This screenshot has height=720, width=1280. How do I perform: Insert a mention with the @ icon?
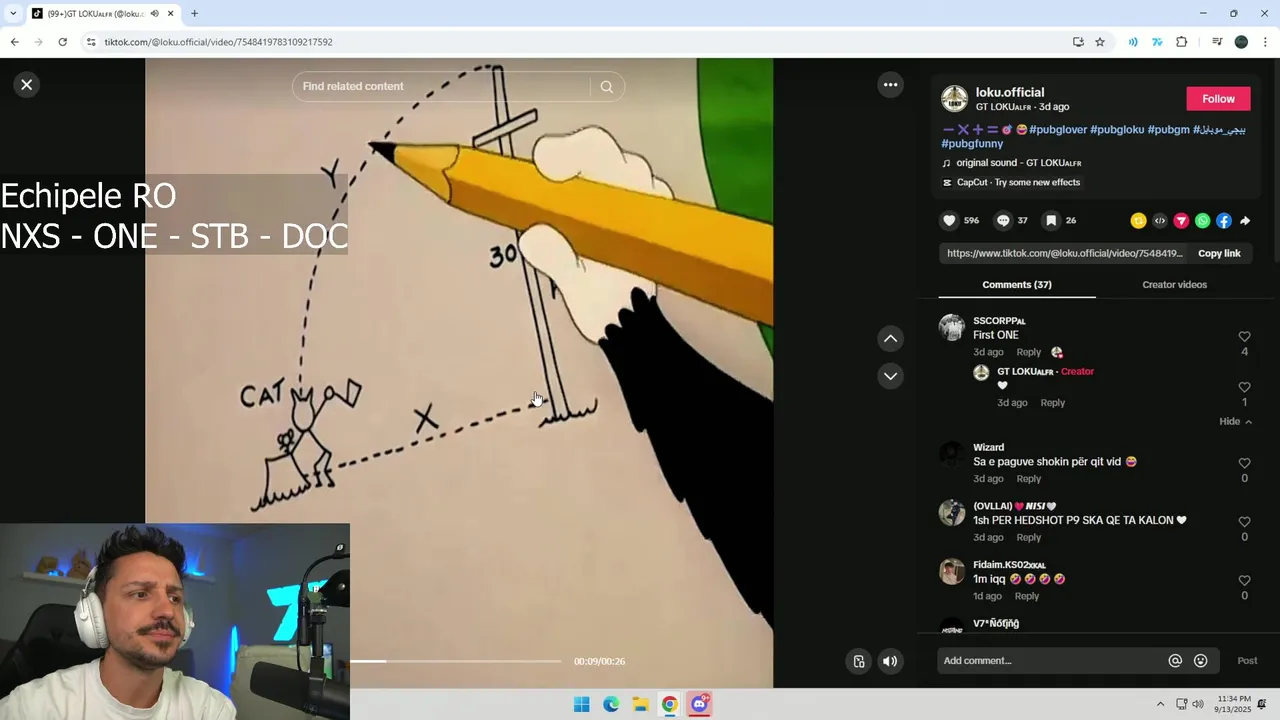click(x=1175, y=661)
